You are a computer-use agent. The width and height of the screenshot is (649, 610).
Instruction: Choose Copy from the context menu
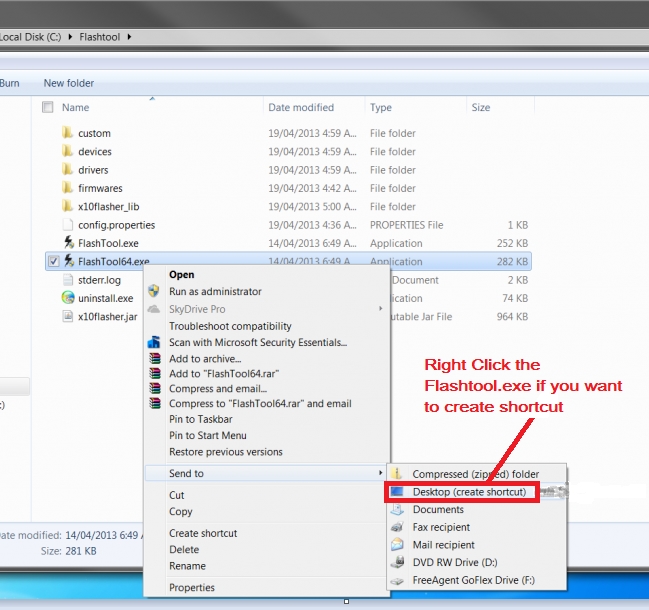click(x=180, y=512)
